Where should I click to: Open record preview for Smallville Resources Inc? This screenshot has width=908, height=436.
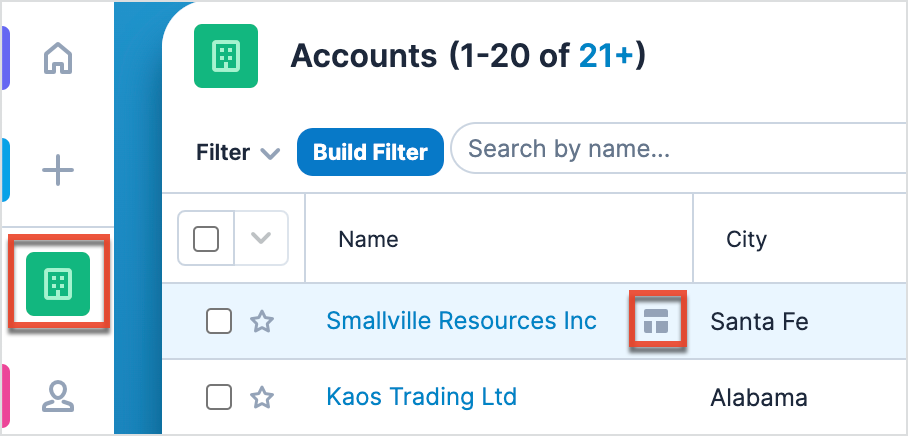[x=656, y=321]
